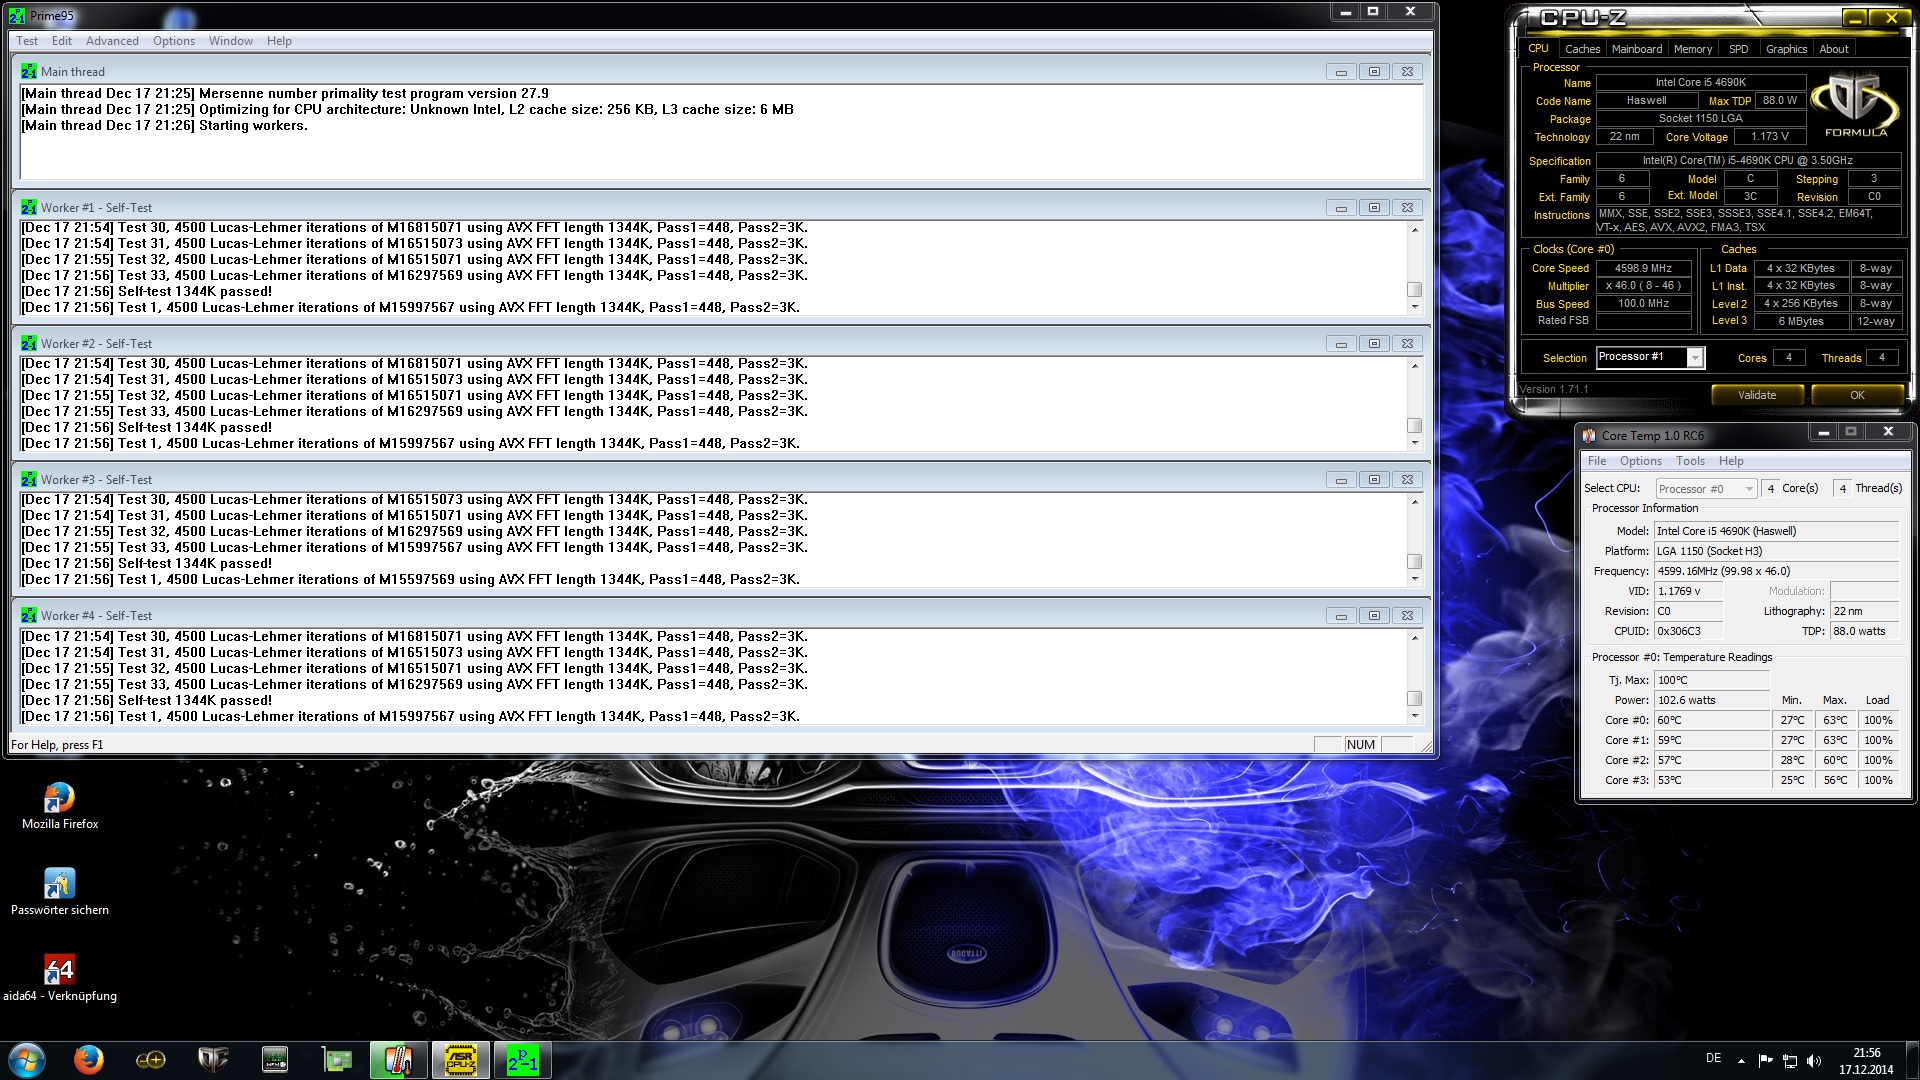Open the DE input language selector
The width and height of the screenshot is (1920, 1080).
coord(1713,1058)
